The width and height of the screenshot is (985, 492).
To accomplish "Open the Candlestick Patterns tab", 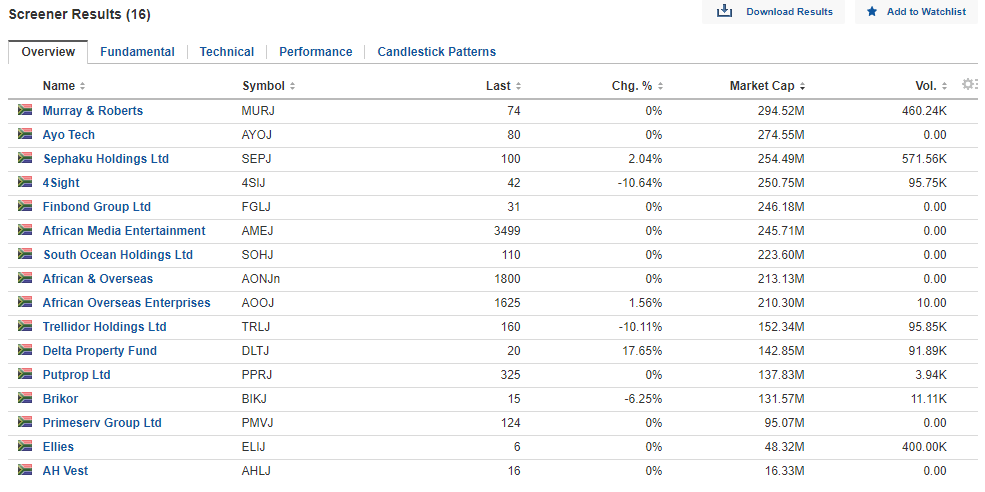I will click(x=437, y=52).
